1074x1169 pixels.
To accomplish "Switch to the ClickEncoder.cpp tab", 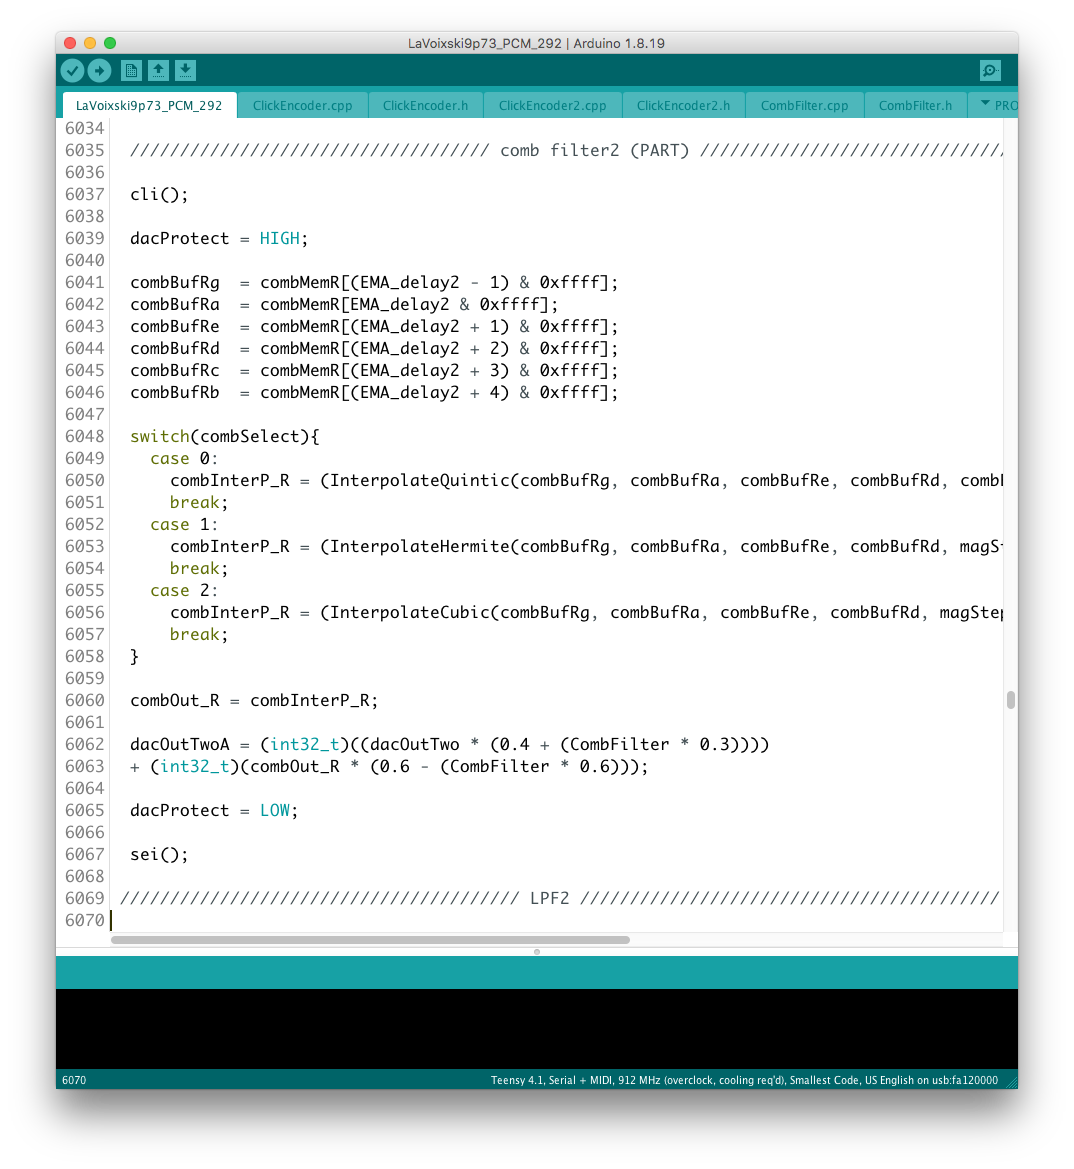I will pyautogui.click(x=302, y=105).
